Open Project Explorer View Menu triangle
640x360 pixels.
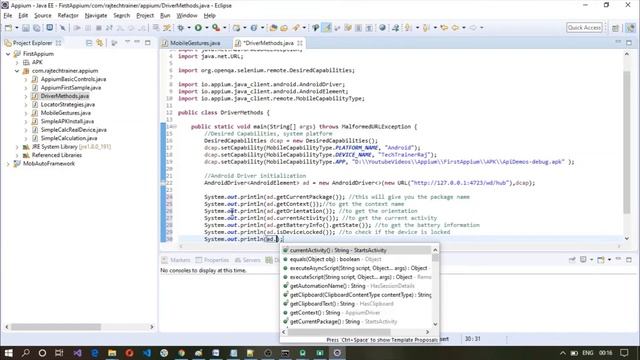127,42
